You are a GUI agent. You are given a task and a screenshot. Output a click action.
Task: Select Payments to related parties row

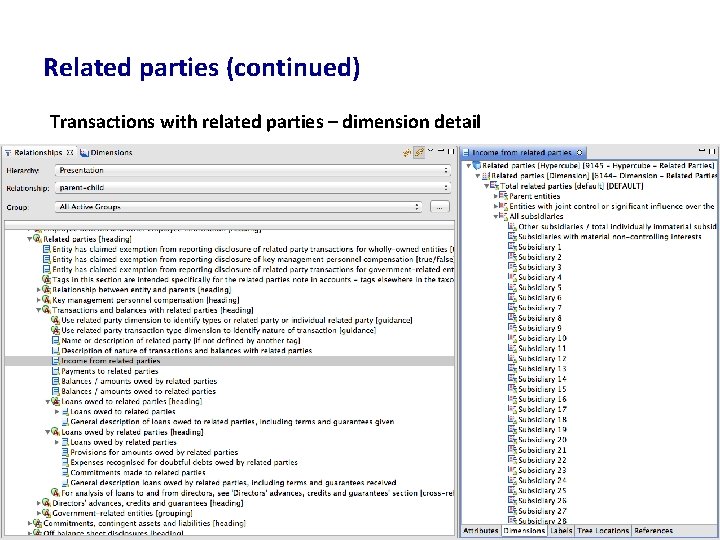tap(110, 371)
